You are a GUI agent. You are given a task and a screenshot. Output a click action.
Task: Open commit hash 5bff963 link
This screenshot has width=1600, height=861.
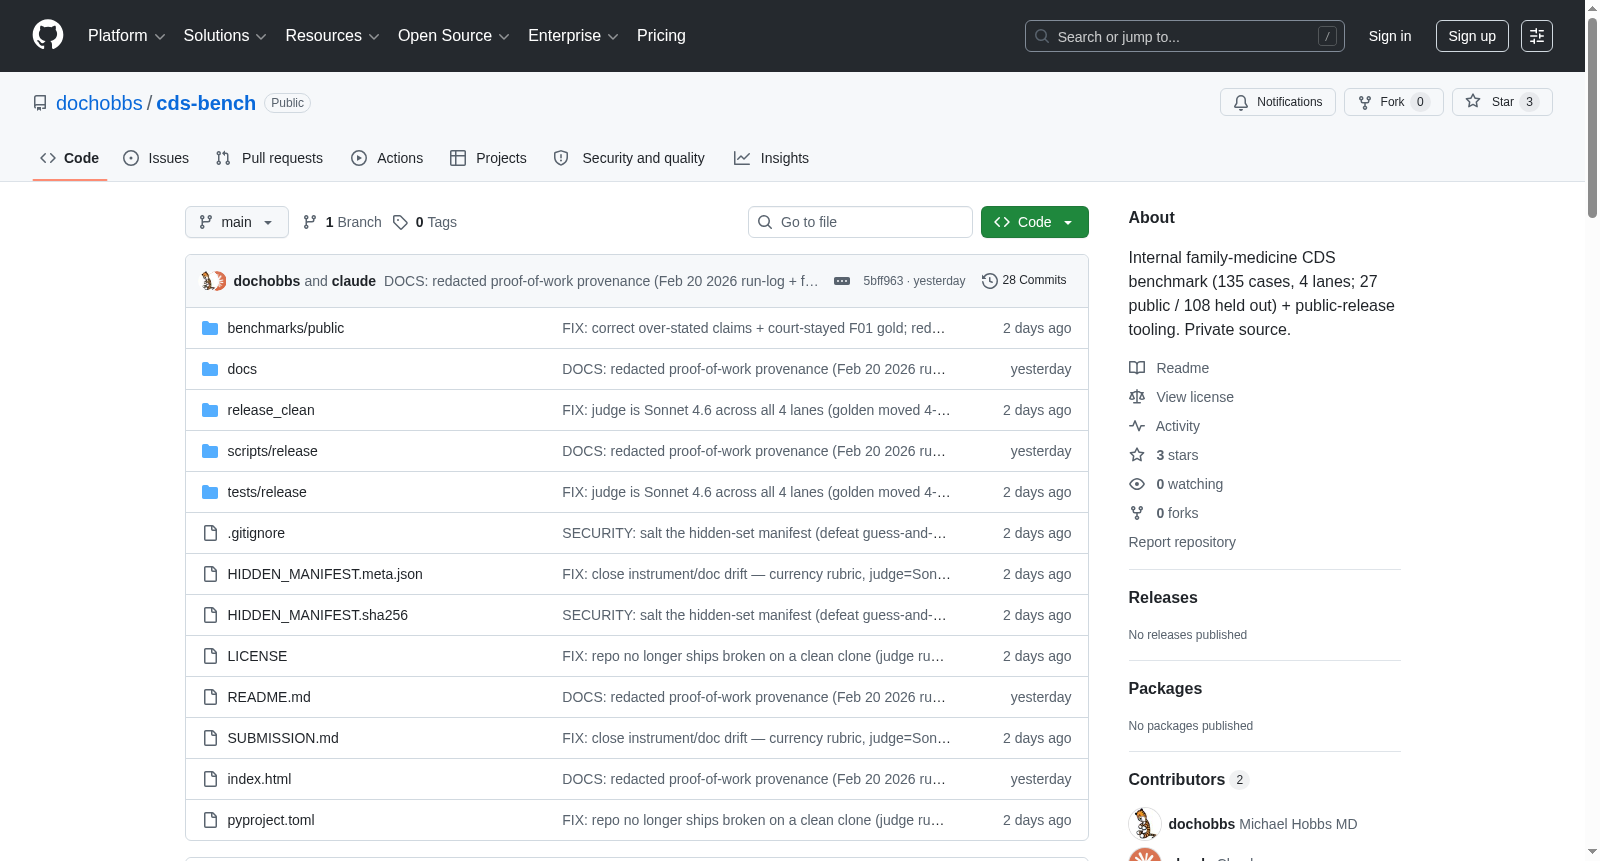click(x=883, y=281)
